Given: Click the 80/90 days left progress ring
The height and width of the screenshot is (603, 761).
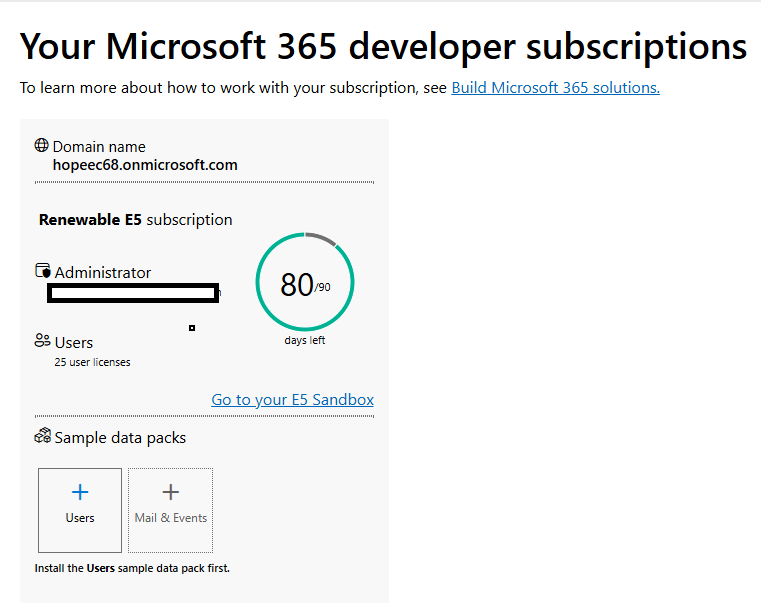Looking at the screenshot, I should click(305, 282).
